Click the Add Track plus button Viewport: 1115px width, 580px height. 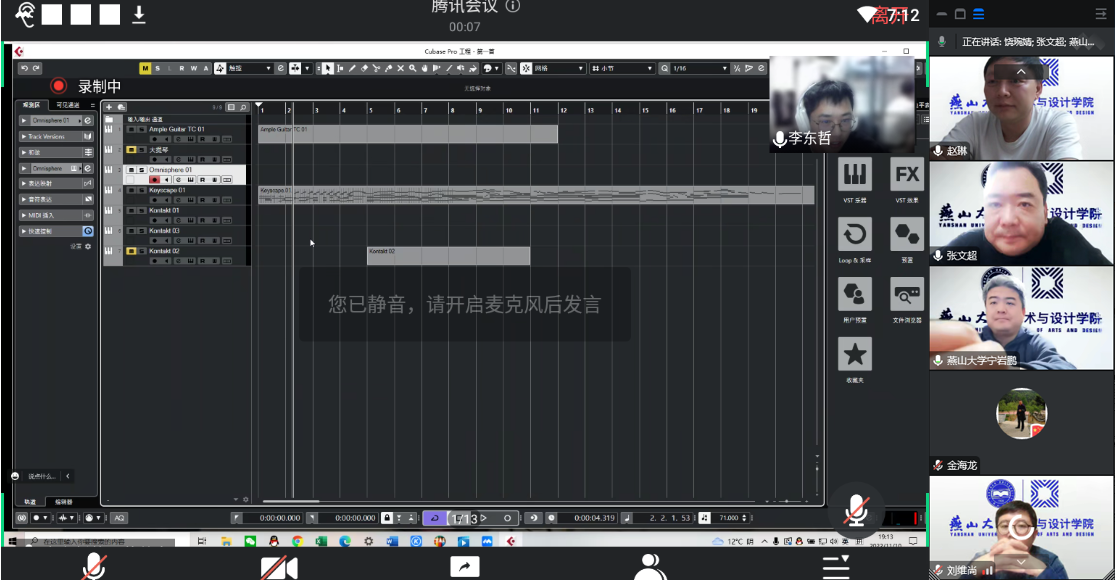point(109,107)
